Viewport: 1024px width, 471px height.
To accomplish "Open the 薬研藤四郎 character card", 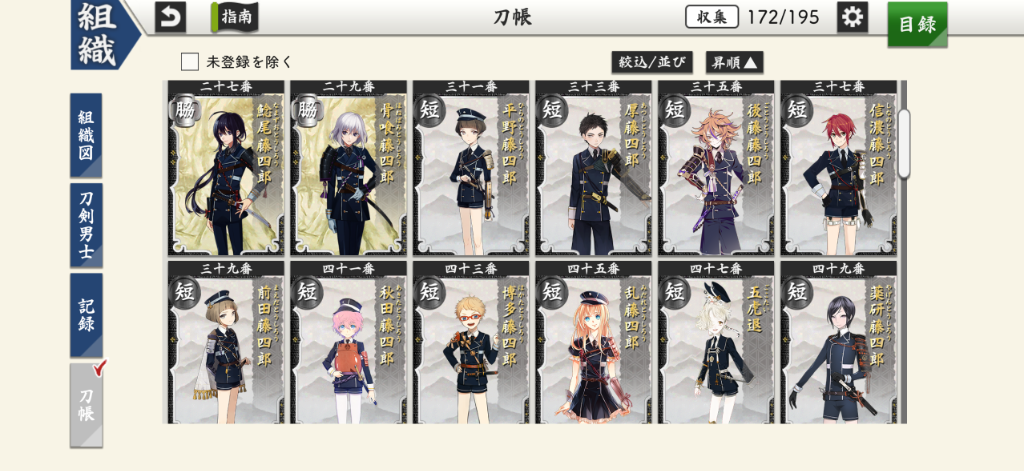I will click(839, 343).
